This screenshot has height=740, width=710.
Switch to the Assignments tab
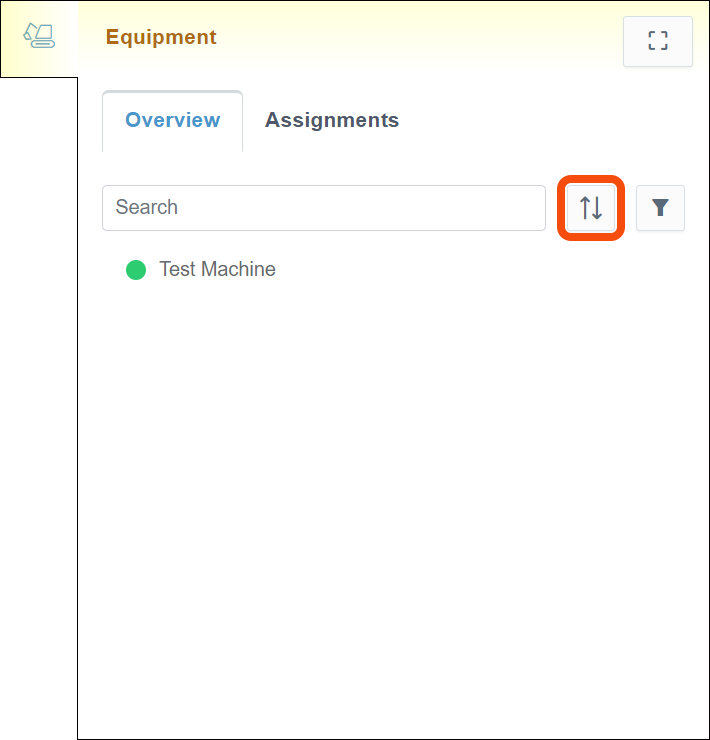(331, 120)
